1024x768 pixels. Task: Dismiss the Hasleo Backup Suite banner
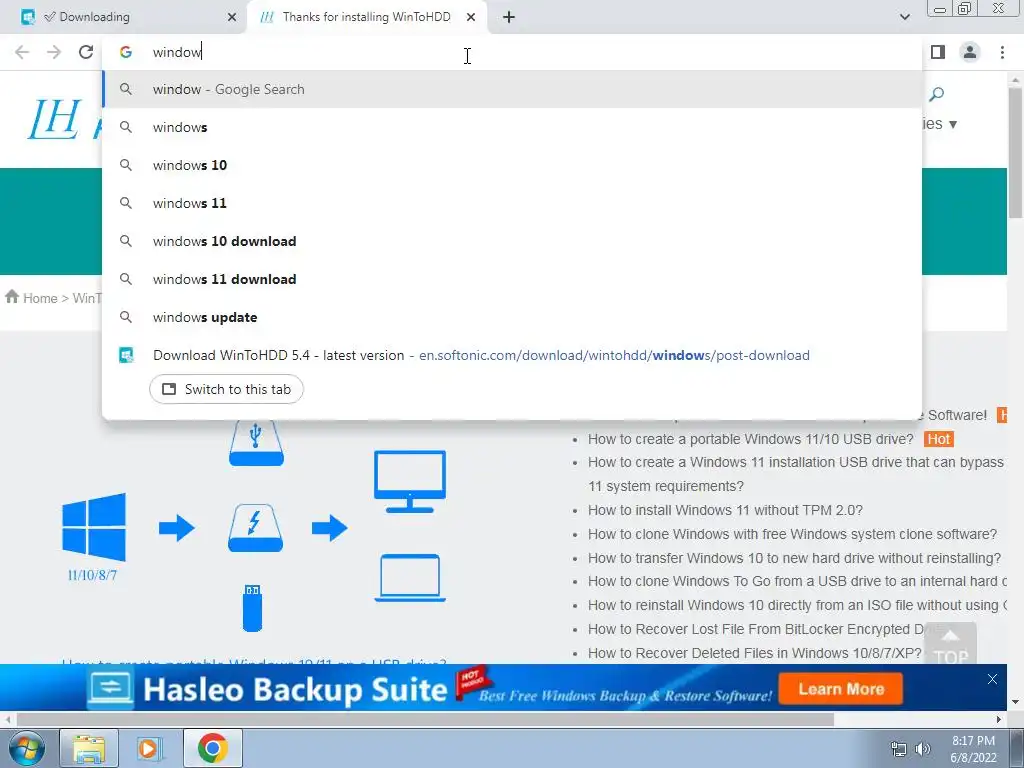pos(992,679)
